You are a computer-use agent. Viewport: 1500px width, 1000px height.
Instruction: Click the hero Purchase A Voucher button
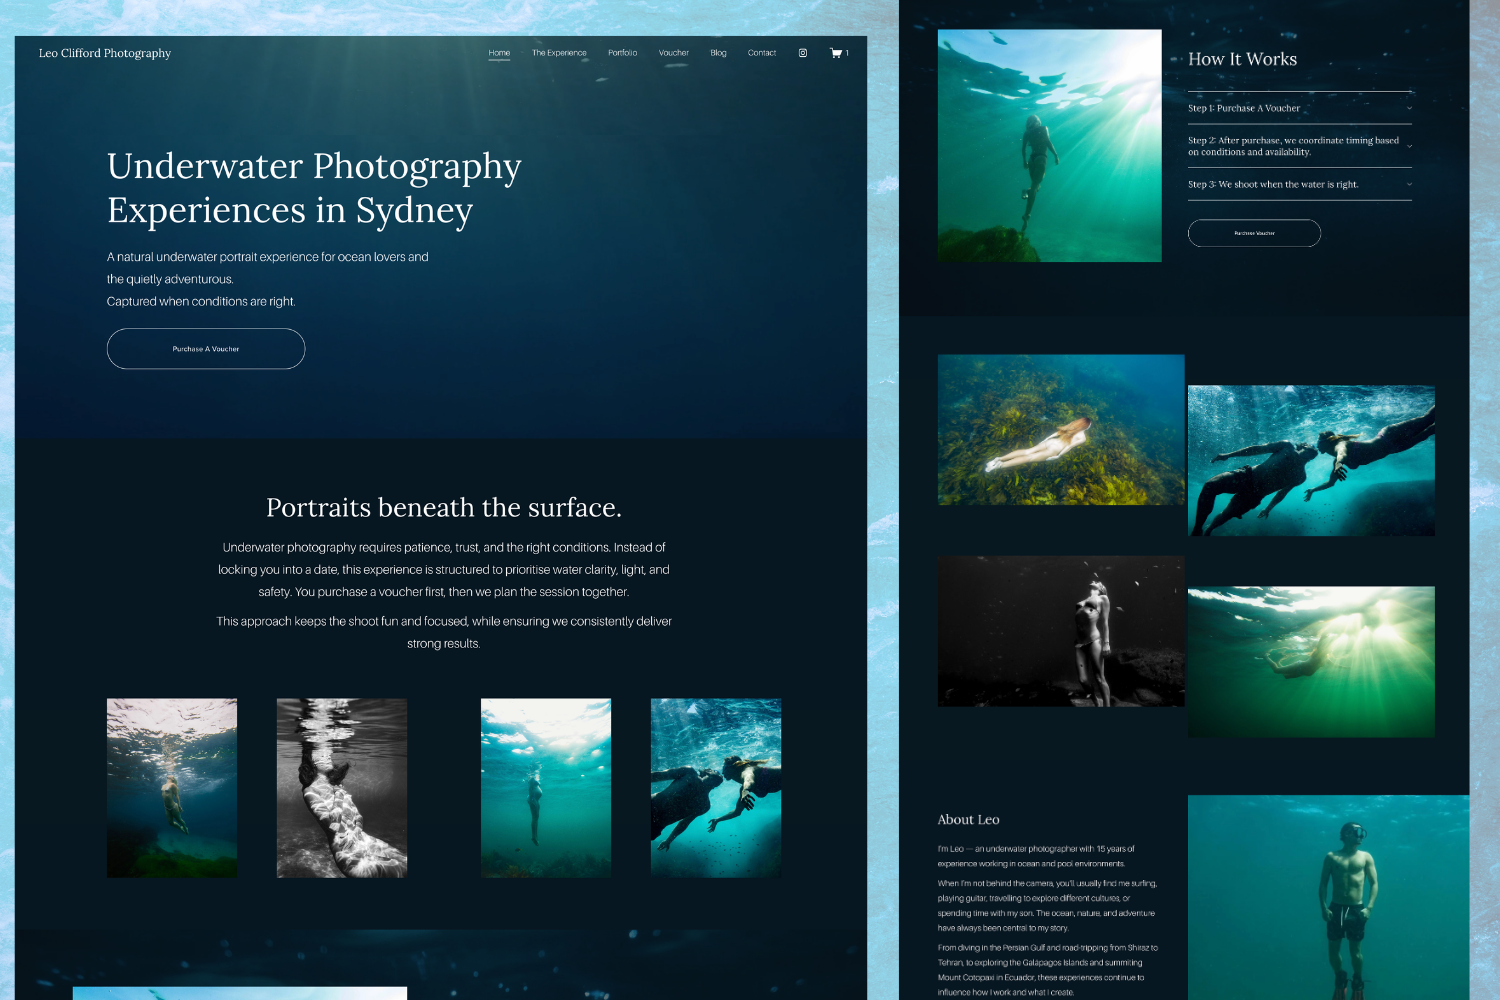coord(206,349)
